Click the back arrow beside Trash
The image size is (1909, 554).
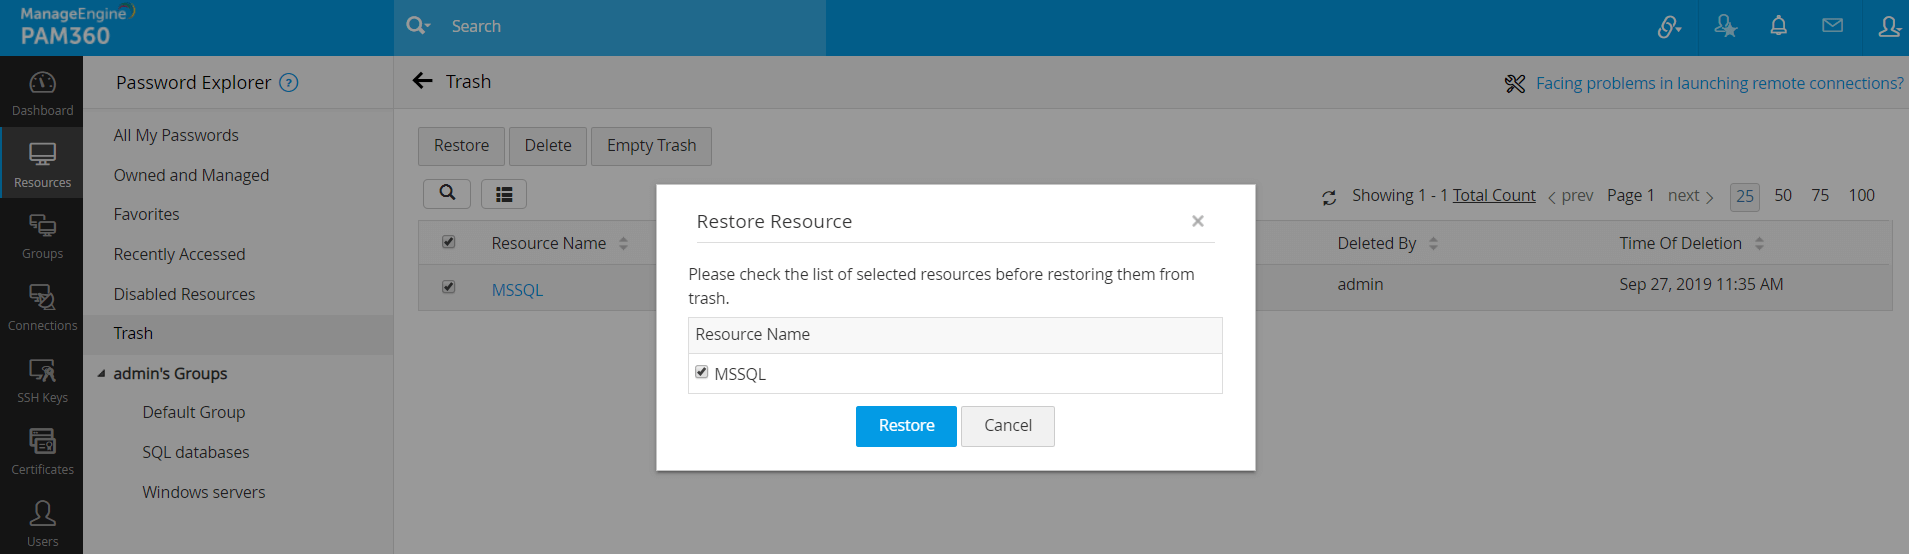423,81
